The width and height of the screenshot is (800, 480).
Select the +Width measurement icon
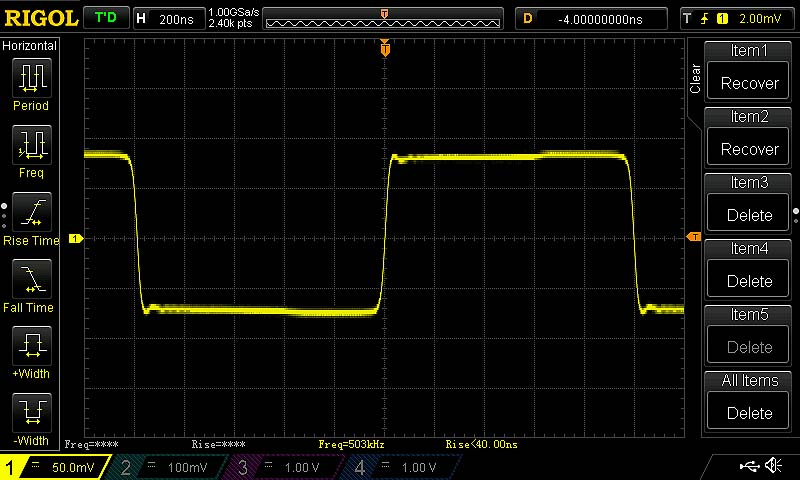point(32,346)
